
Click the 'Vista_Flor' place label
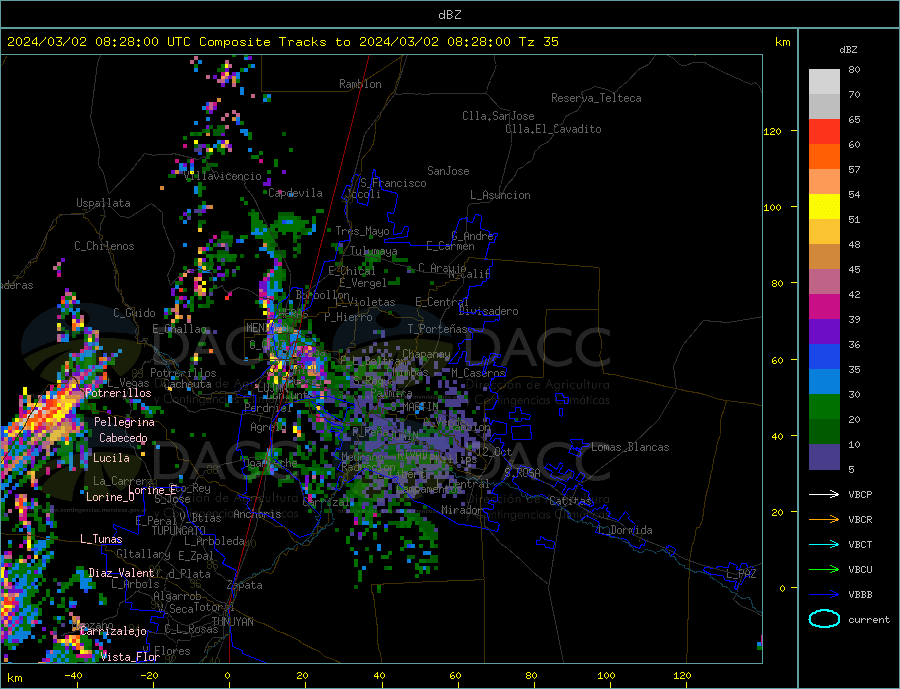(x=130, y=657)
